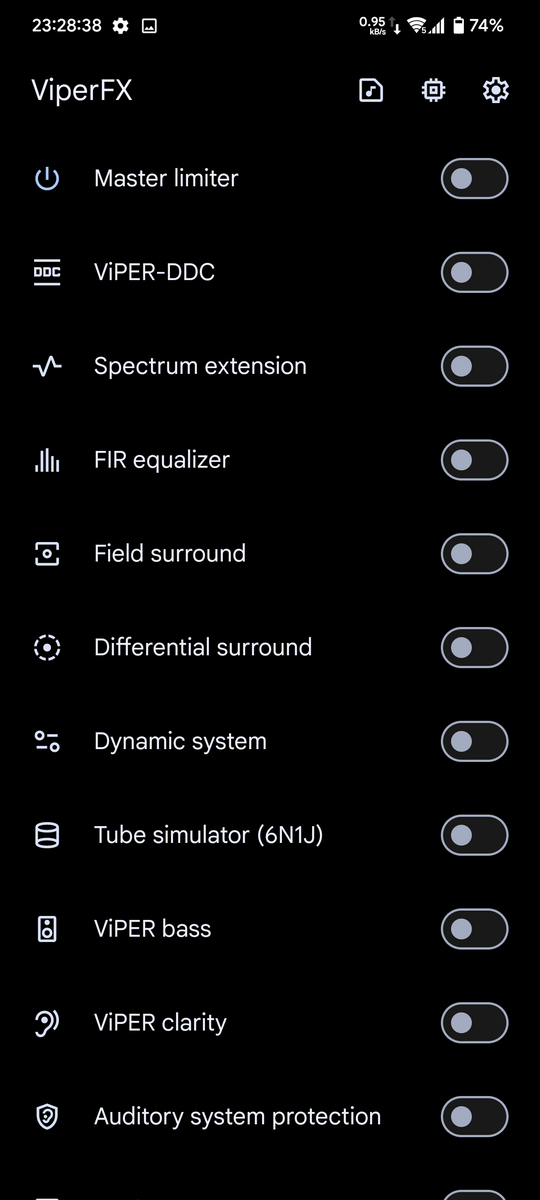Tap the Auditory system protection shield icon
This screenshot has width=540, height=1200.
pyautogui.click(x=47, y=1117)
